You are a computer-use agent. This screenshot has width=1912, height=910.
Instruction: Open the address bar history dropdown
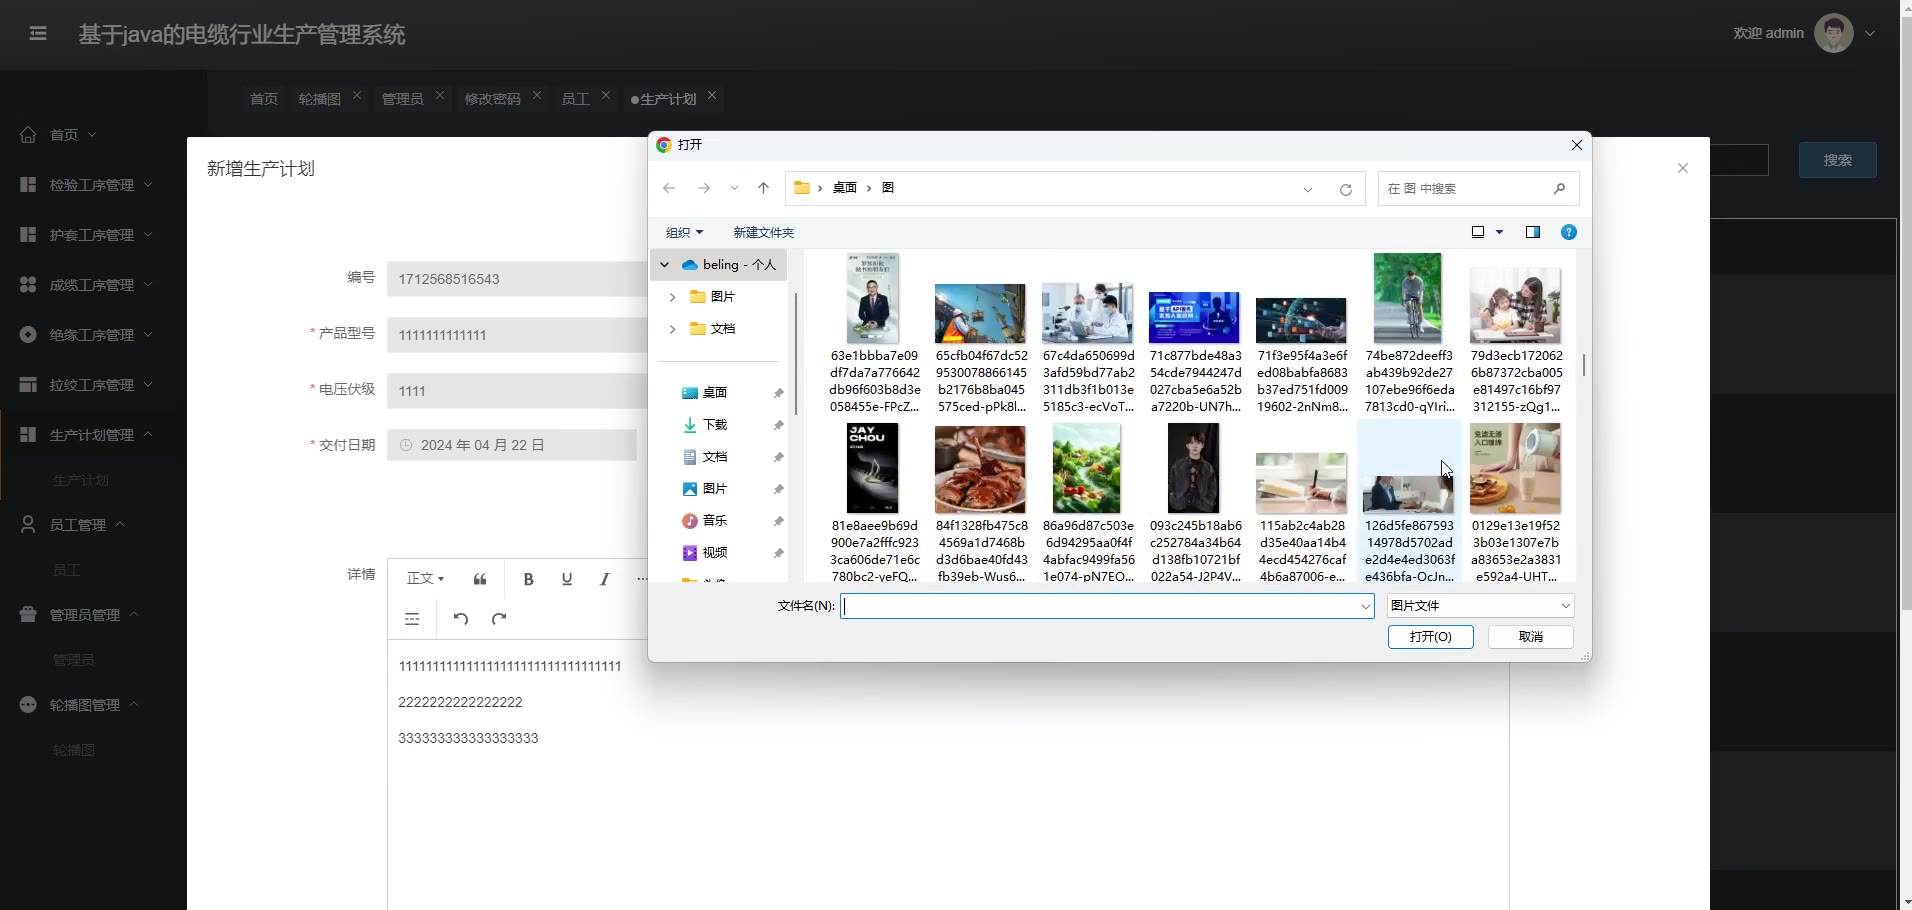tap(1307, 189)
